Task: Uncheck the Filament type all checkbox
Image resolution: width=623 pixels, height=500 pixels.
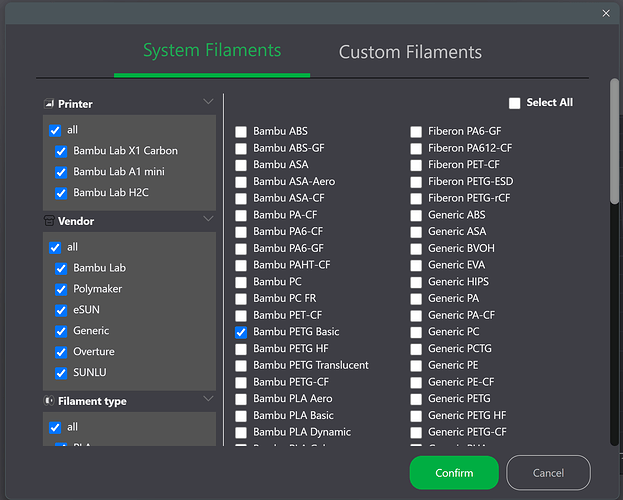Action: pyautogui.click(x=55, y=428)
